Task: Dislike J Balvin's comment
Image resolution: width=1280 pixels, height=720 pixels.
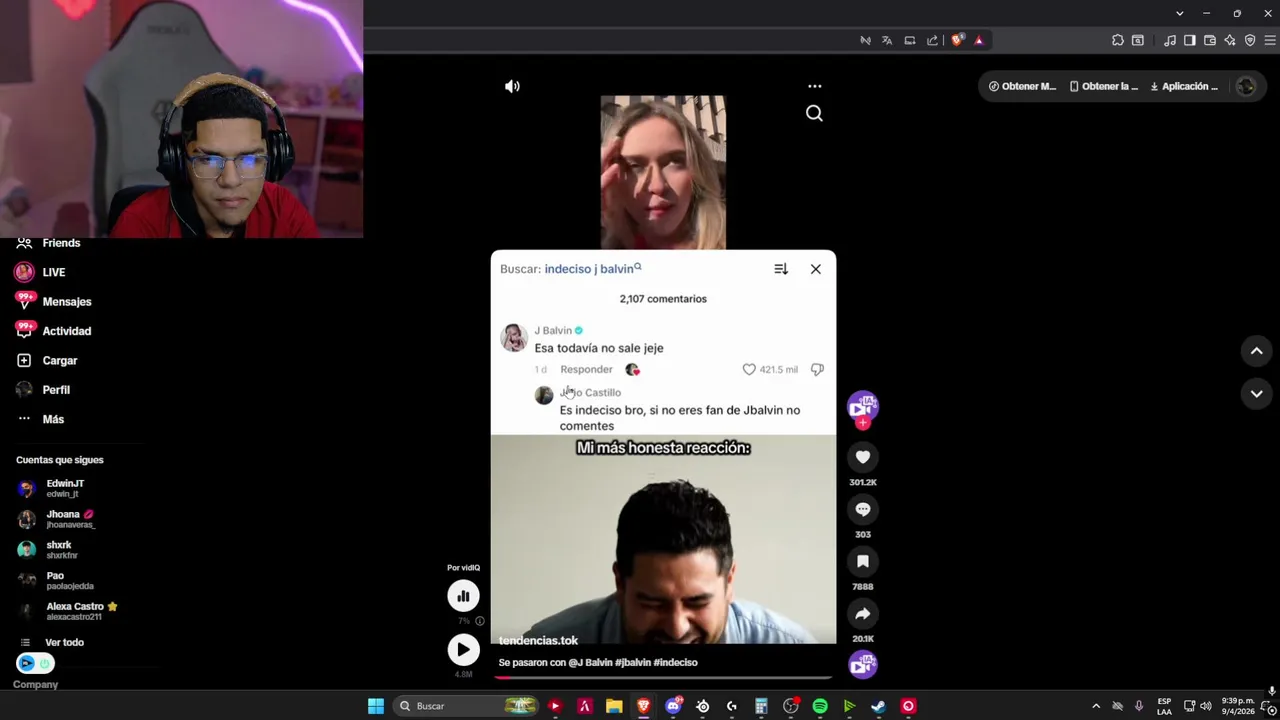Action: tap(817, 369)
